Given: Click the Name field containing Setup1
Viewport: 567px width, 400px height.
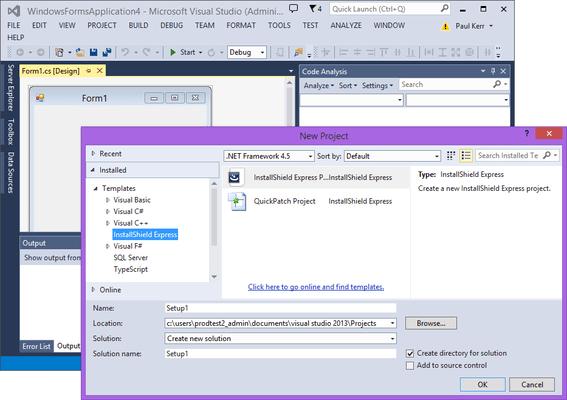Looking at the screenshot, I should click(280, 308).
